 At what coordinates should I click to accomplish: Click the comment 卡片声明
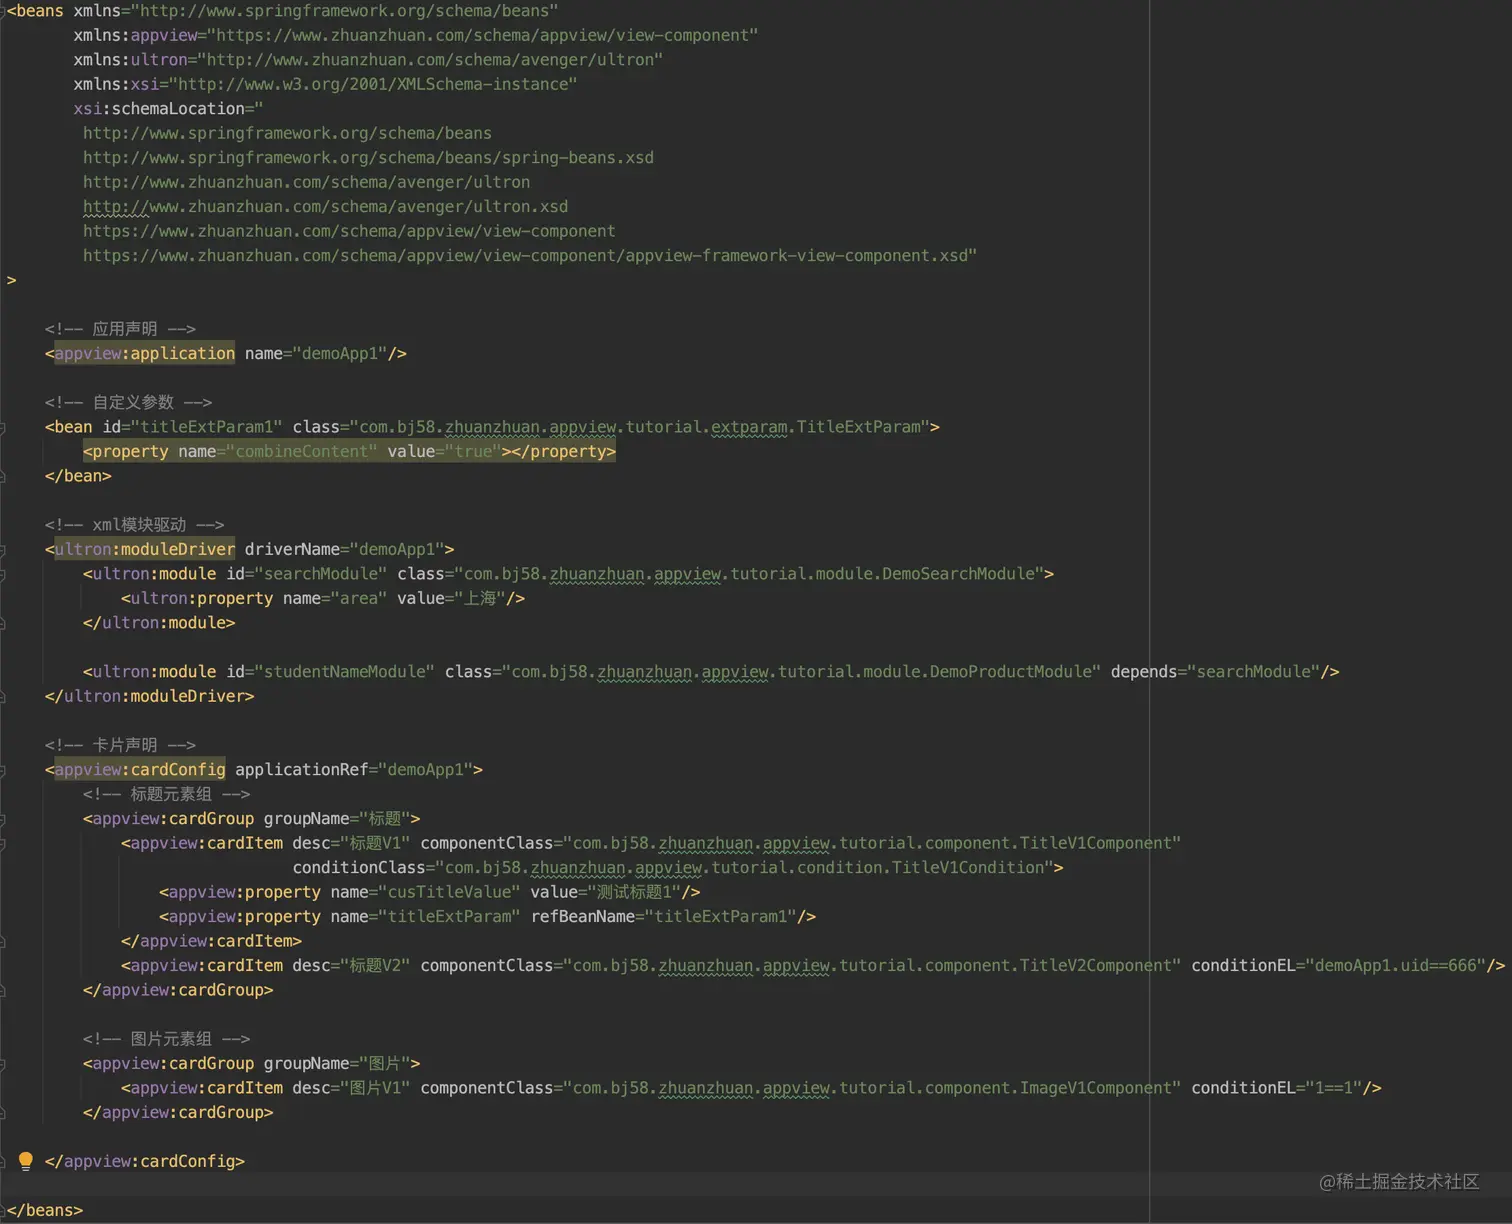[120, 745]
